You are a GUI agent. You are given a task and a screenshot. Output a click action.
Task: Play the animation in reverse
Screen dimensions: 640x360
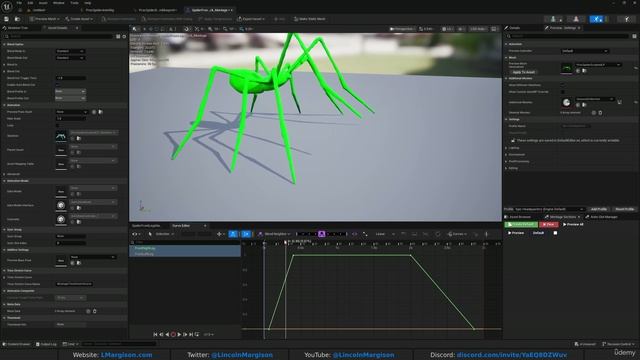click(x=167, y=334)
